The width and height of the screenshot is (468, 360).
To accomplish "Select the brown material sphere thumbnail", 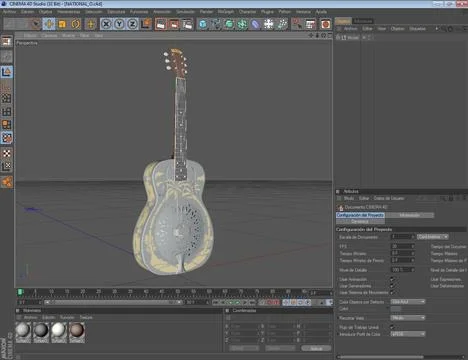I will 77,330.
